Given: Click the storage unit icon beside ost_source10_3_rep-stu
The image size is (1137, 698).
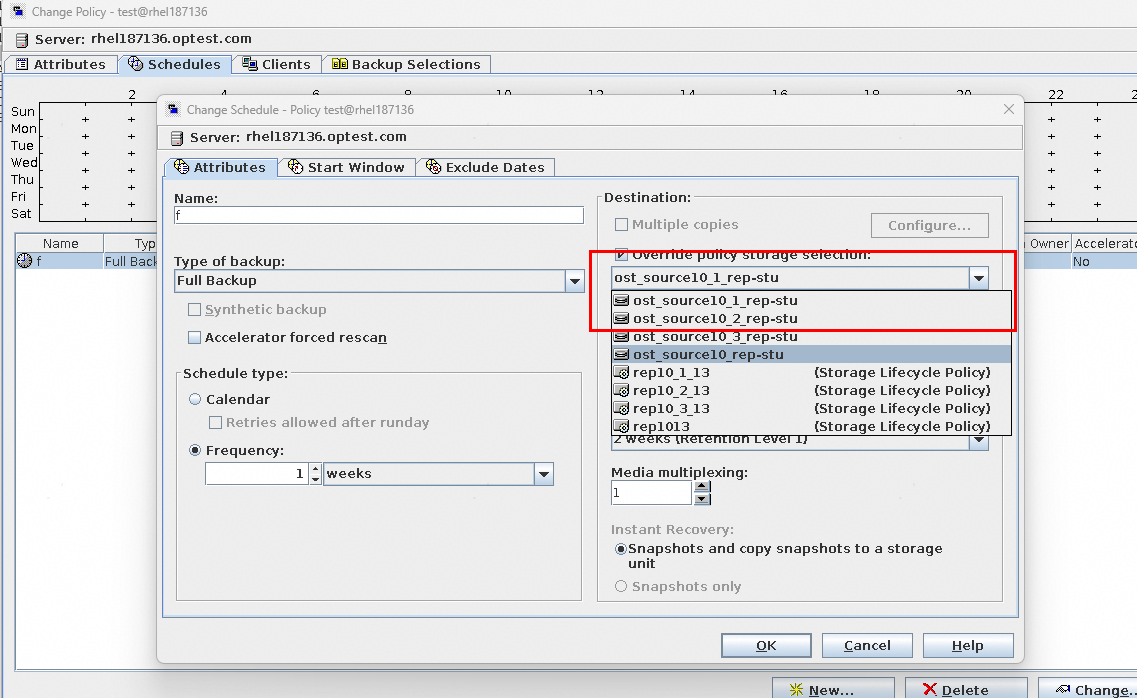Looking at the screenshot, I should coord(621,336).
